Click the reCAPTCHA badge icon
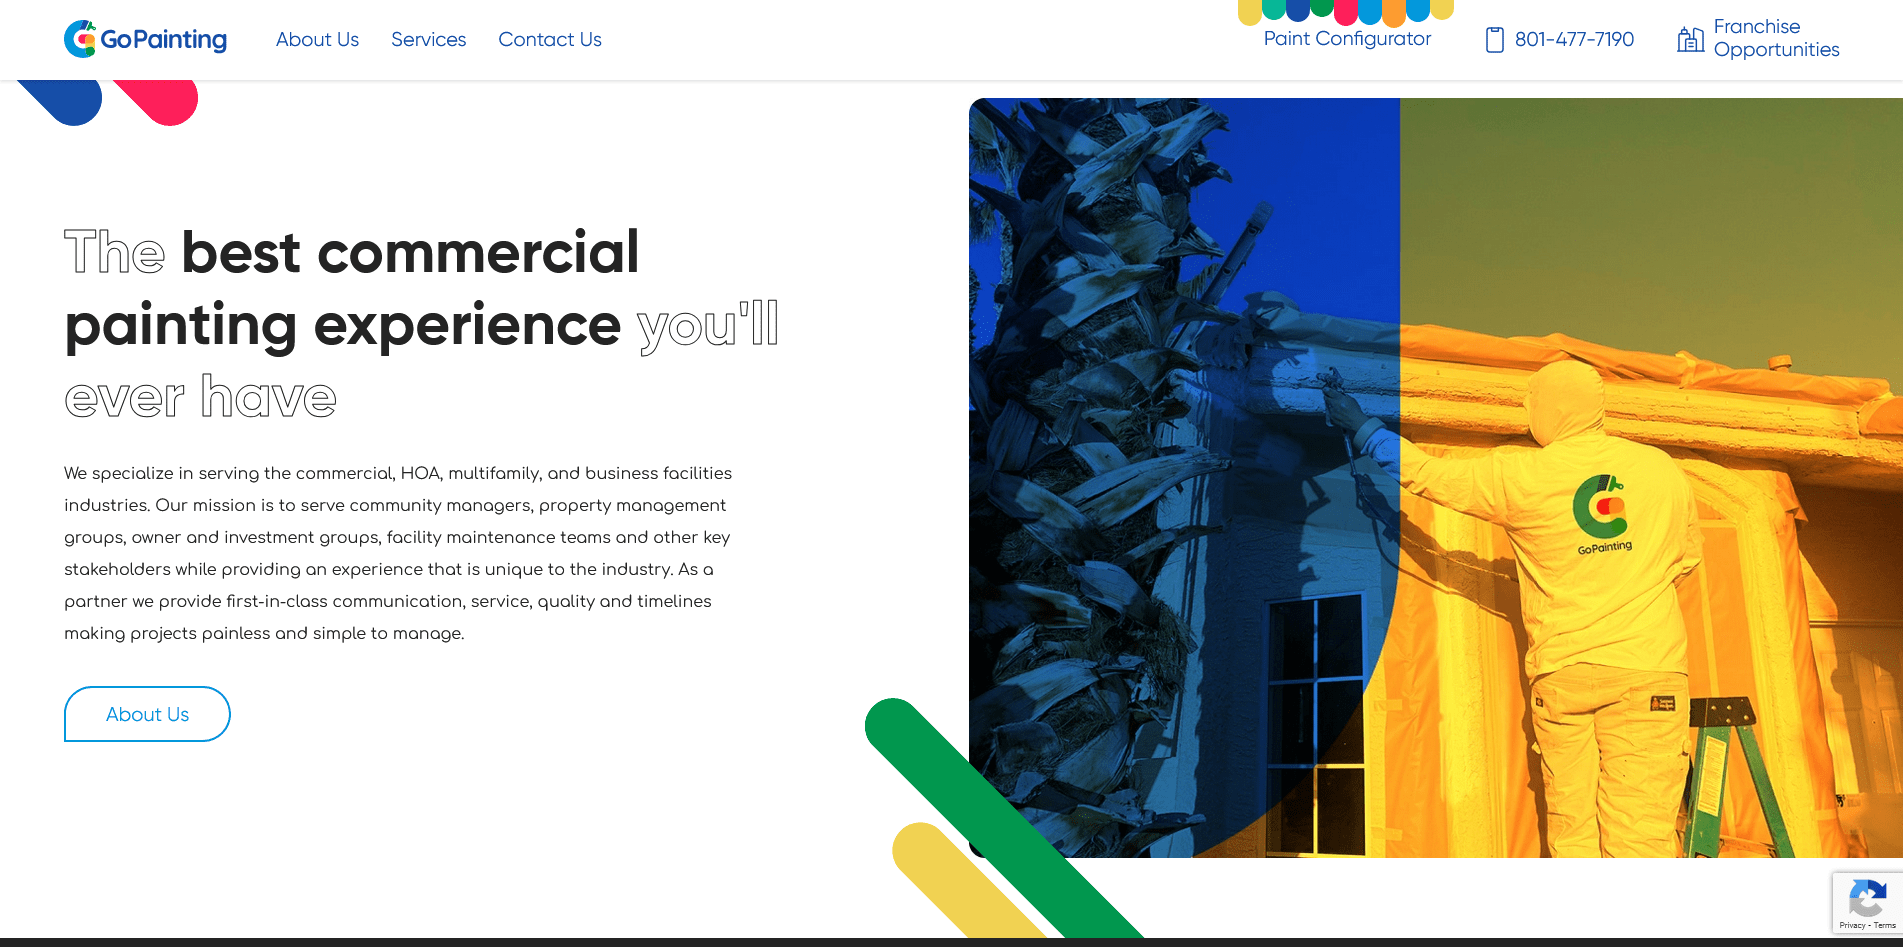Image resolution: width=1903 pixels, height=947 pixels. click(1867, 897)
